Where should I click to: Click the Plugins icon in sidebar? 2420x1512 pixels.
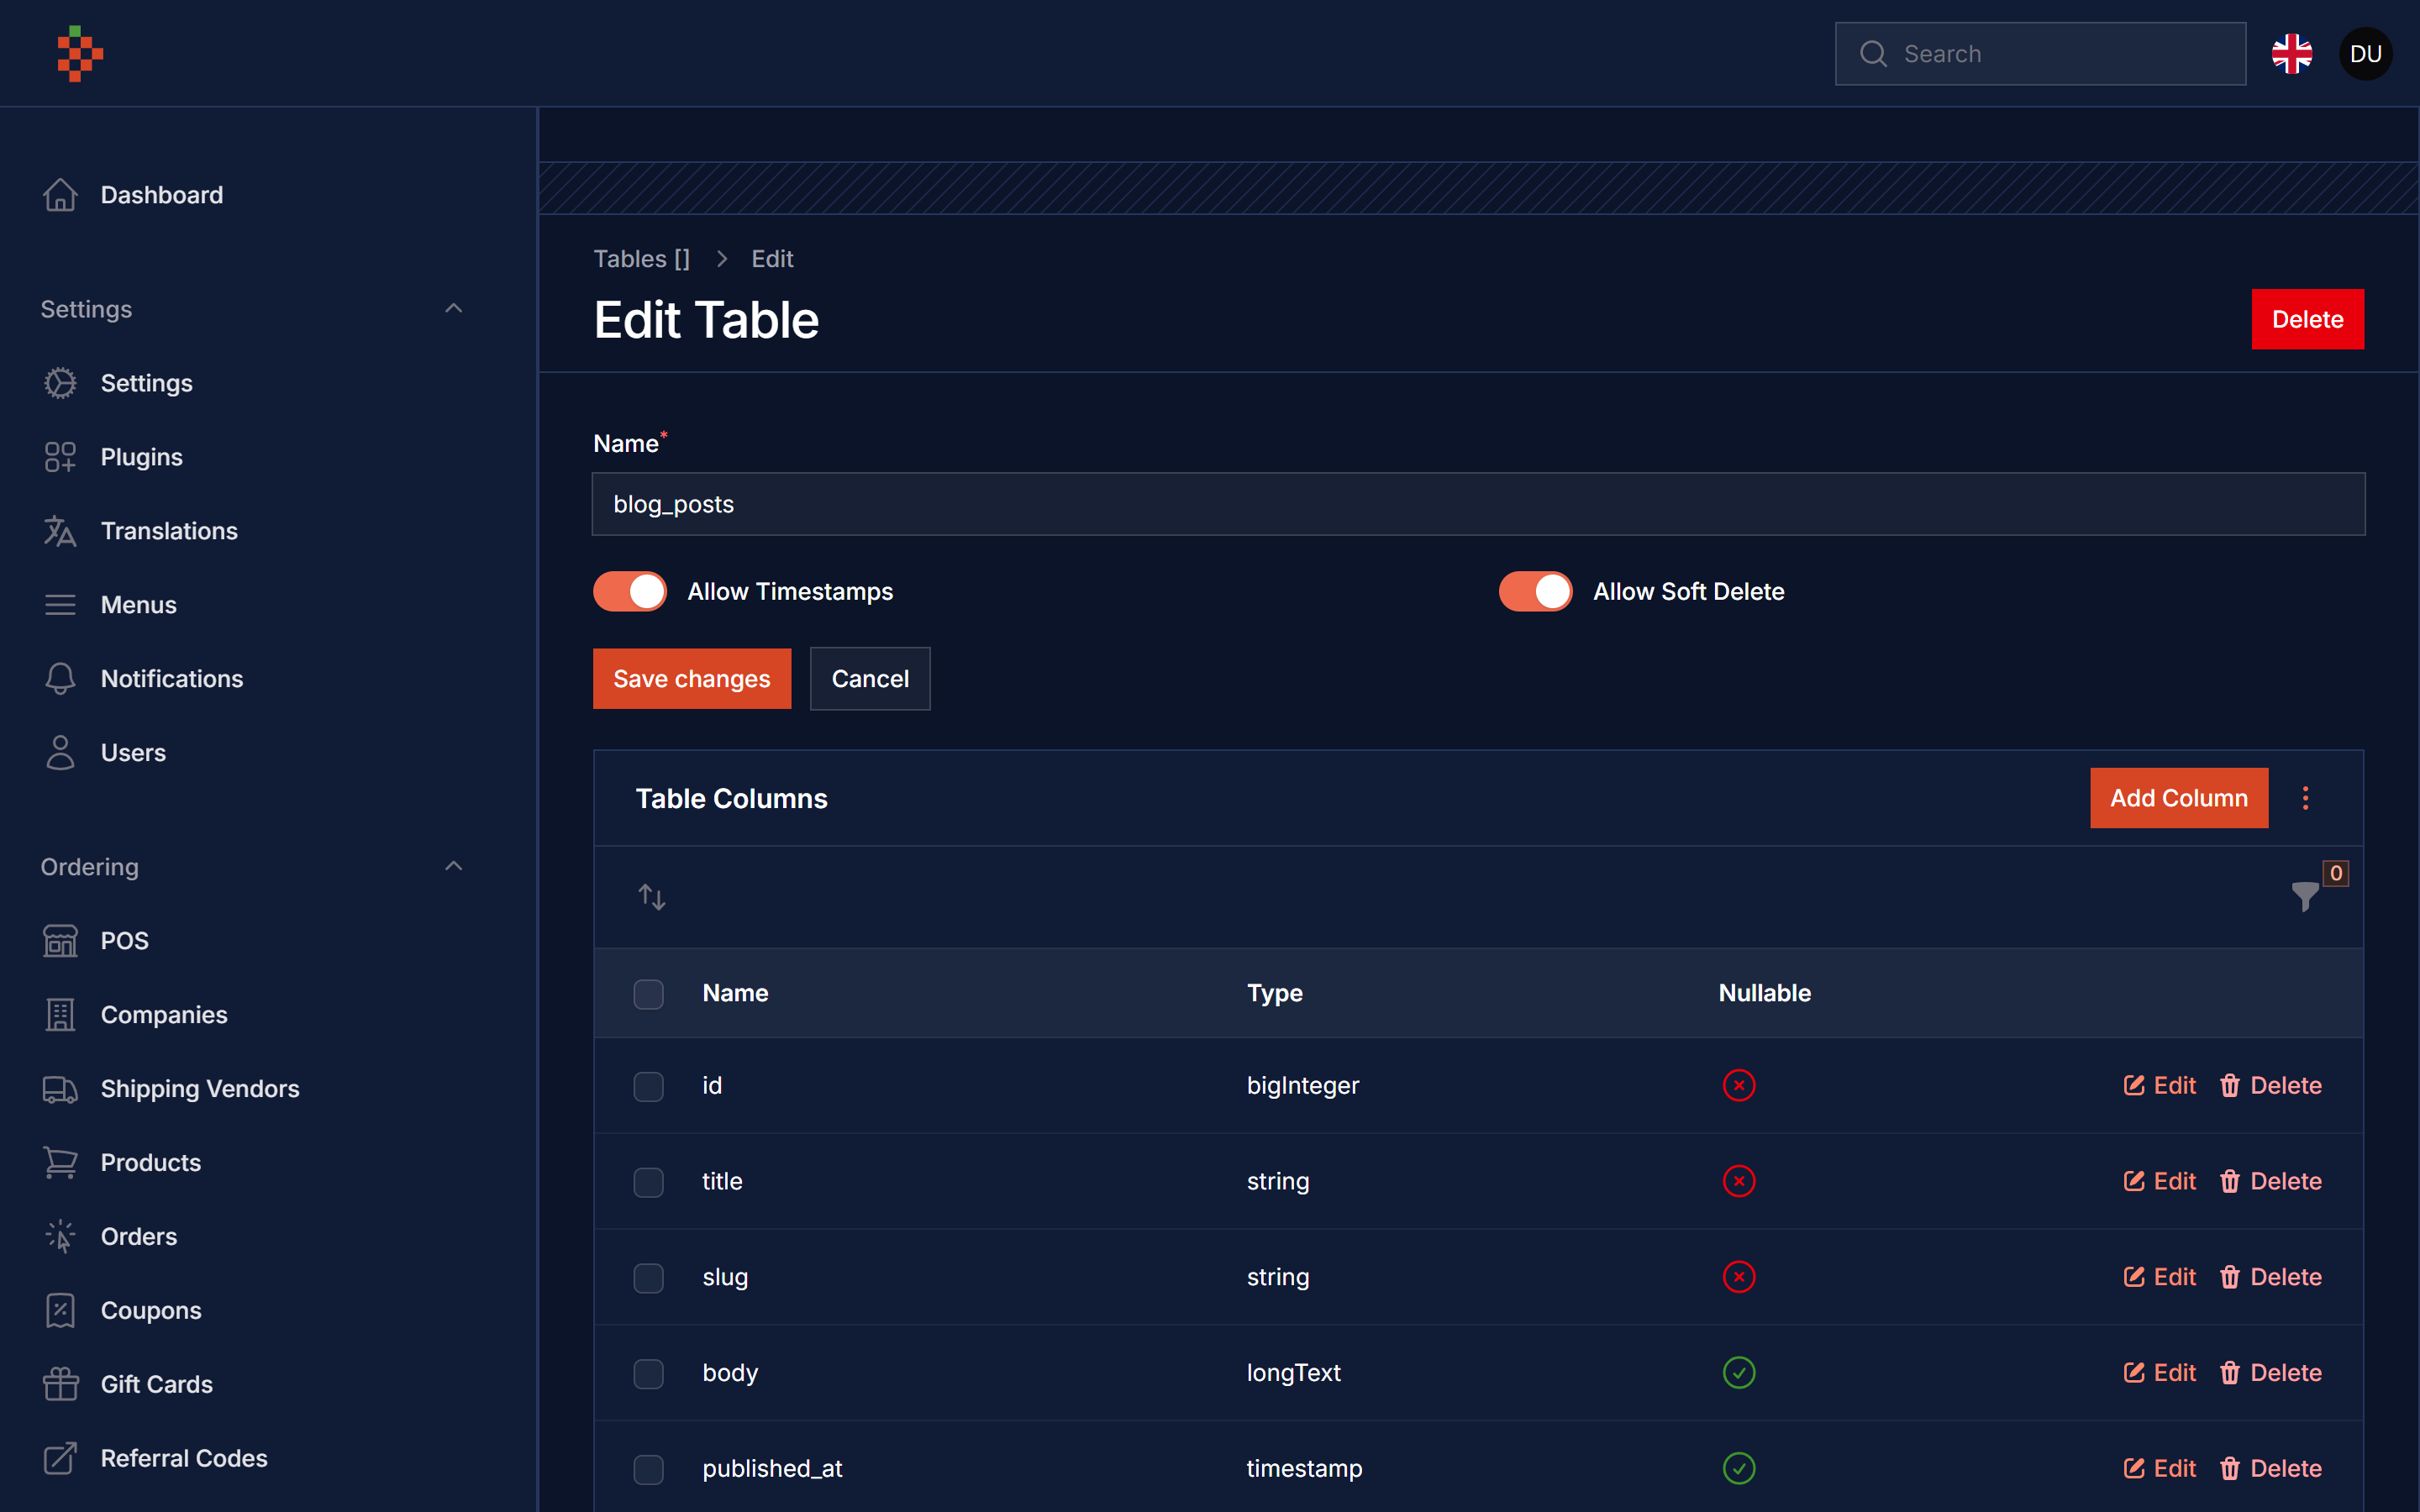pyautogui.click(x=60, y=457)
